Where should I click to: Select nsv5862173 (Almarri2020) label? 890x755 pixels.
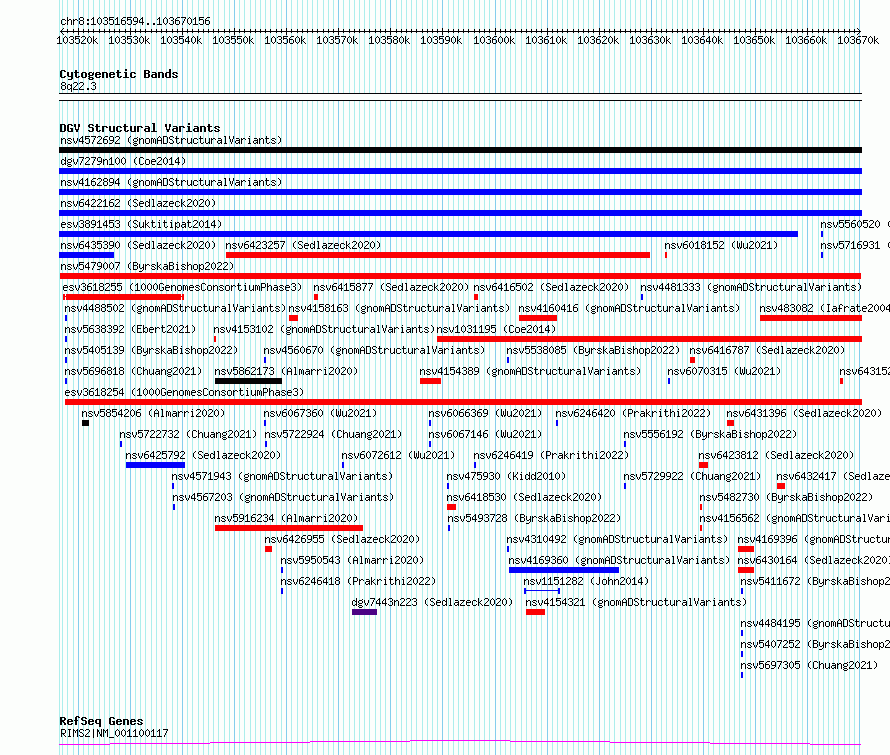[x=286, y=371]
